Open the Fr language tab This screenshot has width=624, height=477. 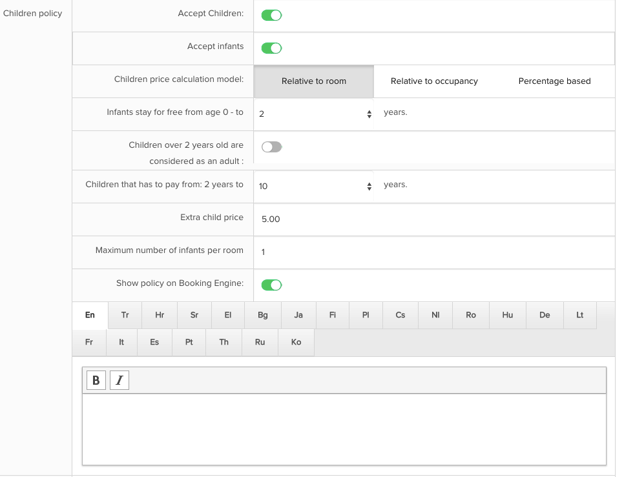tap(89, 342)
